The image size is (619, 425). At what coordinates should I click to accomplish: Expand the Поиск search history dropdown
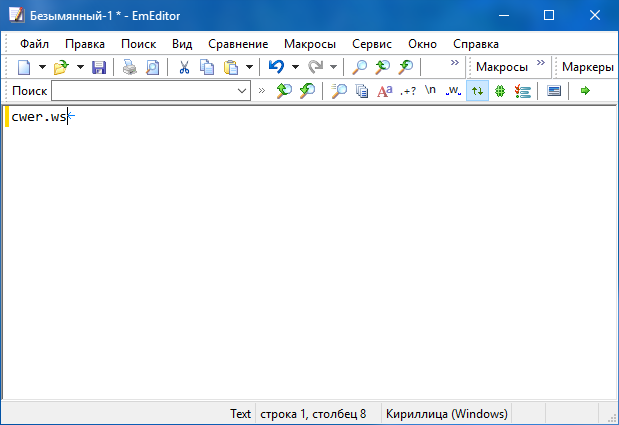tap(242, 91)
